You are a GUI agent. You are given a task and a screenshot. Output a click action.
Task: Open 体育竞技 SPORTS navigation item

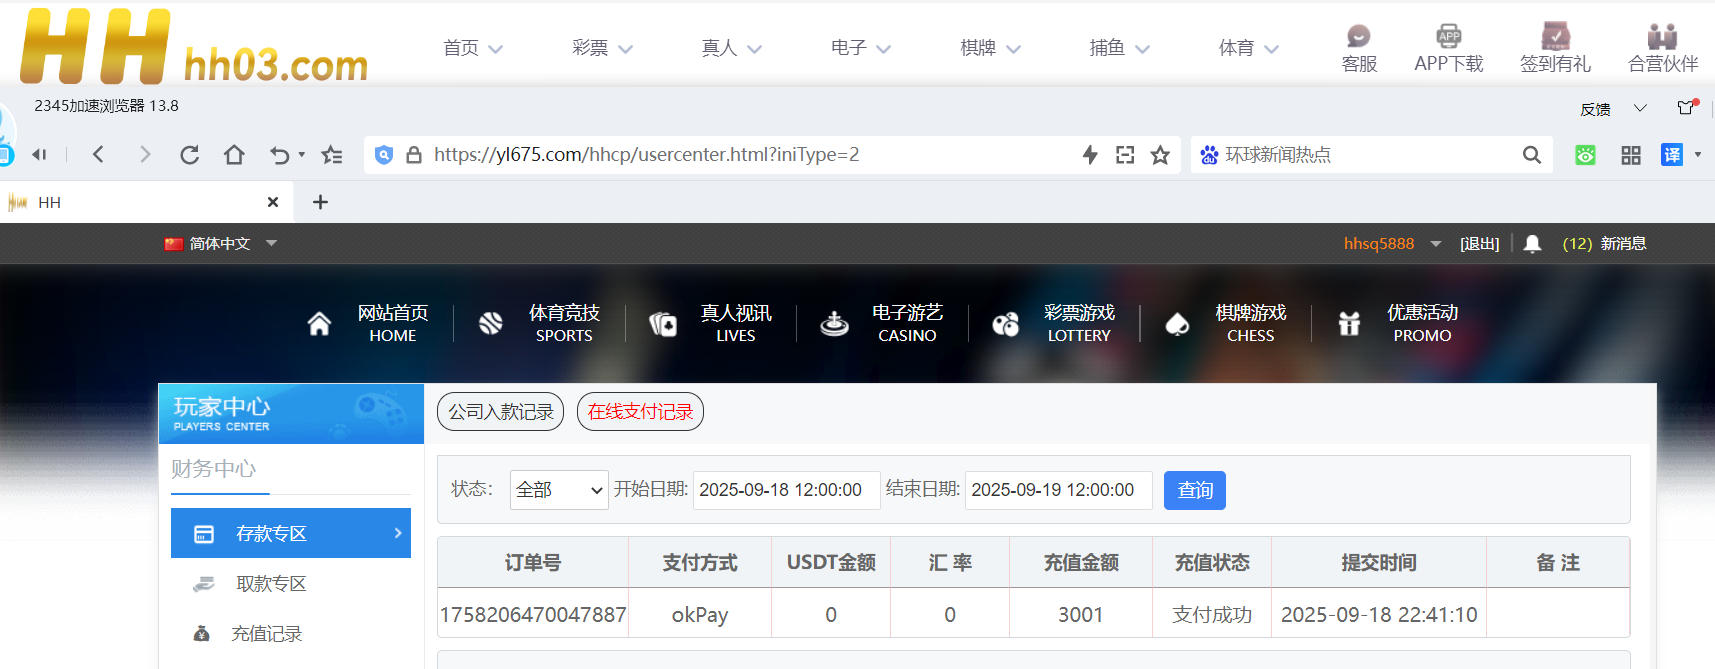[x=563, y=323]
